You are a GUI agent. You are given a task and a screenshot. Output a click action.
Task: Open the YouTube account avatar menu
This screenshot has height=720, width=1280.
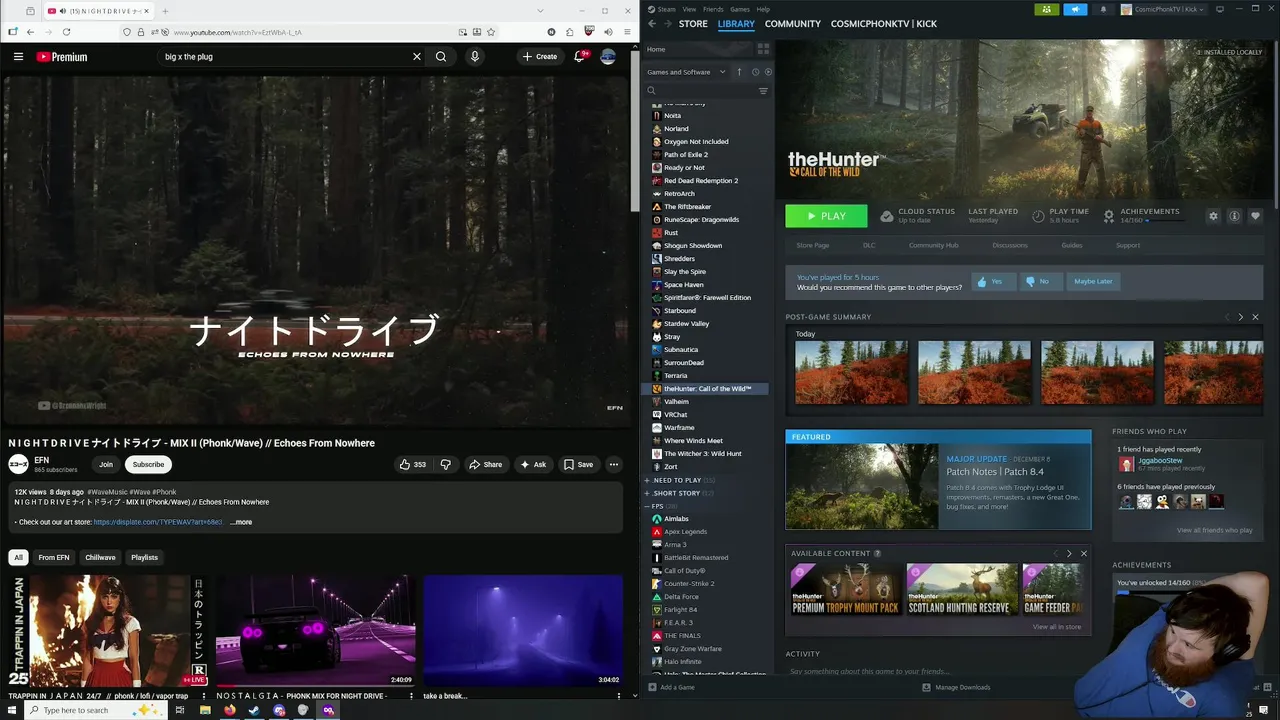(x=608, y=57)
